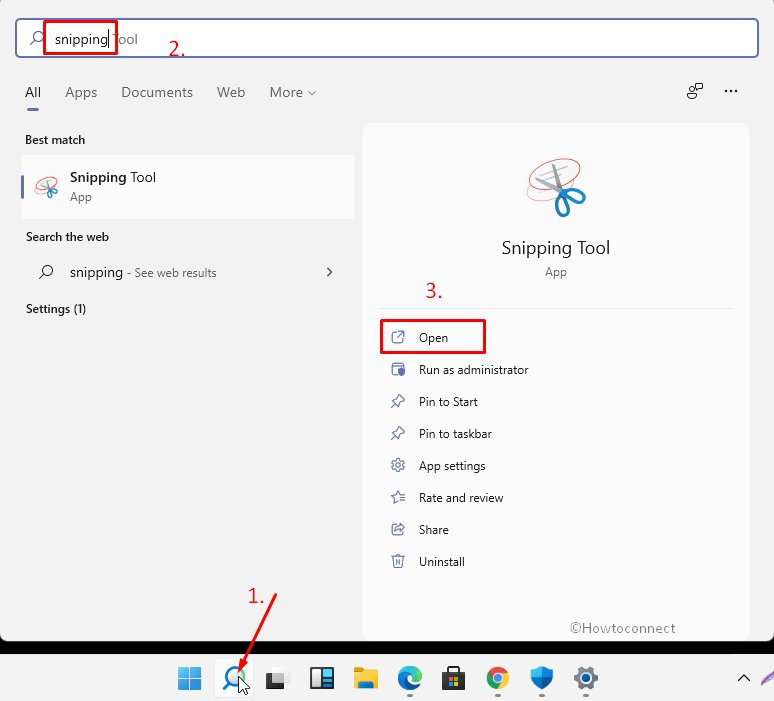Image resolution: width=774 pixels, height=701 pixels.
Task: Click snipping - See web results
Action: point(188,272)
